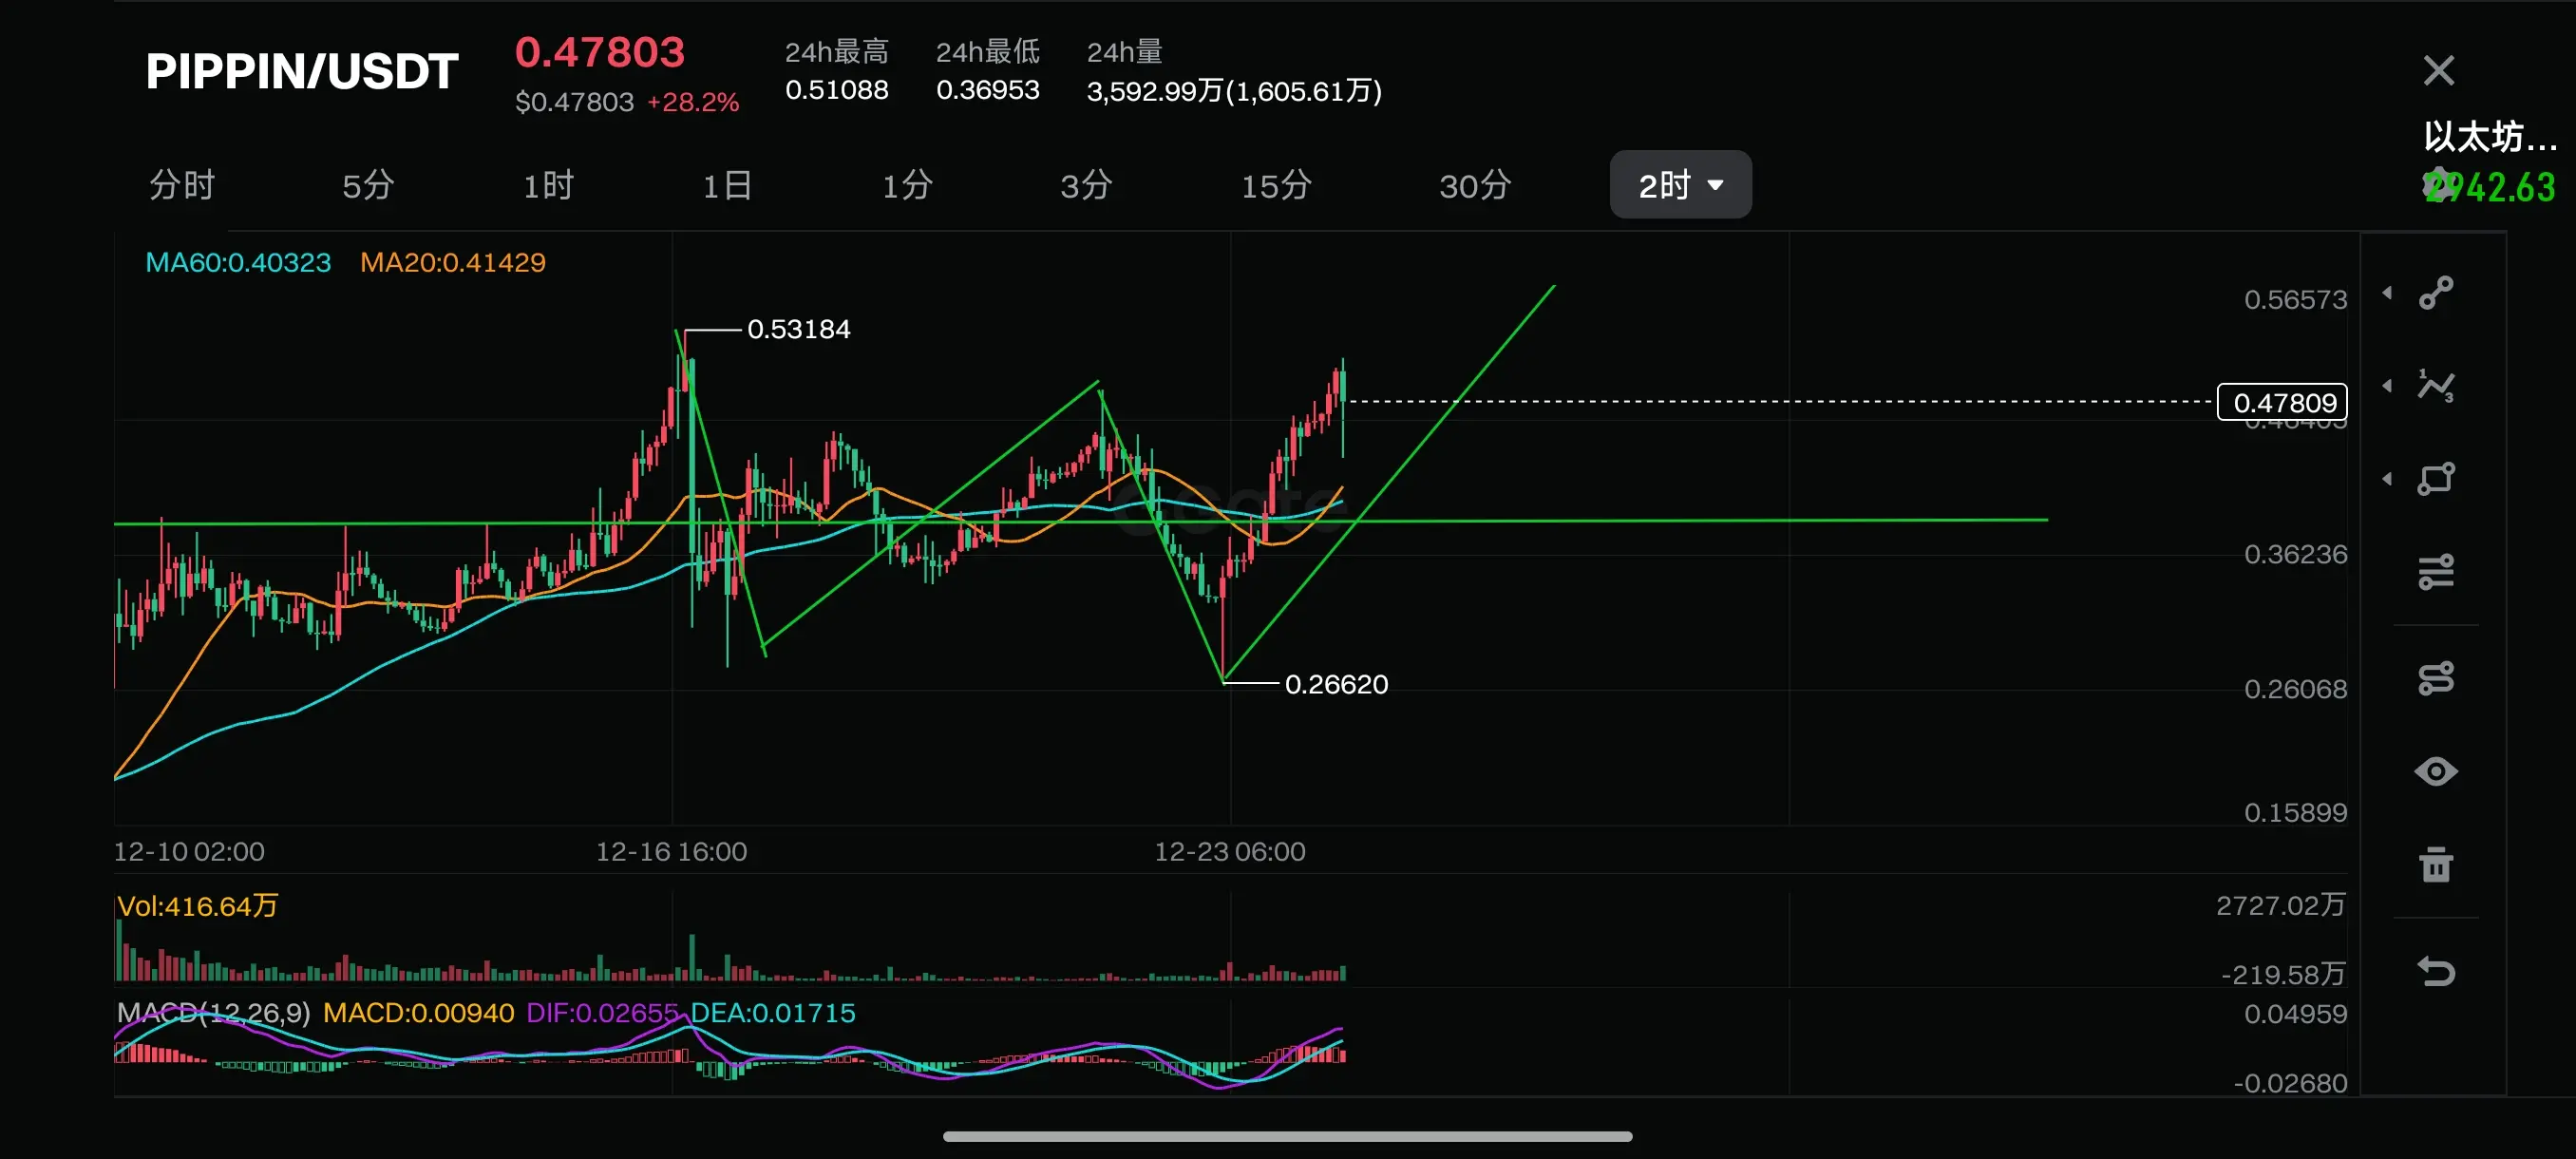Select the trend line drawing tool
2576x1159 pixels.
click(x=2435, y=293)
